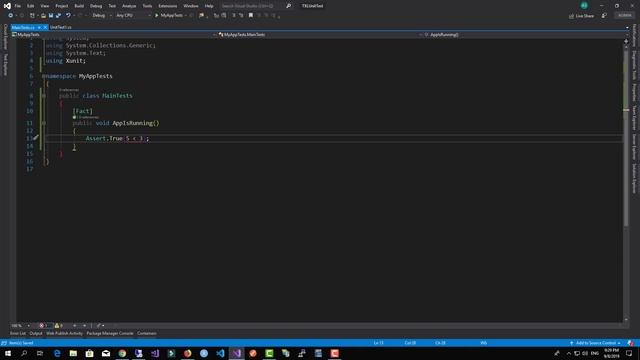Click the open file toolbar icon
640x360 pixels.
pos(43,16)
